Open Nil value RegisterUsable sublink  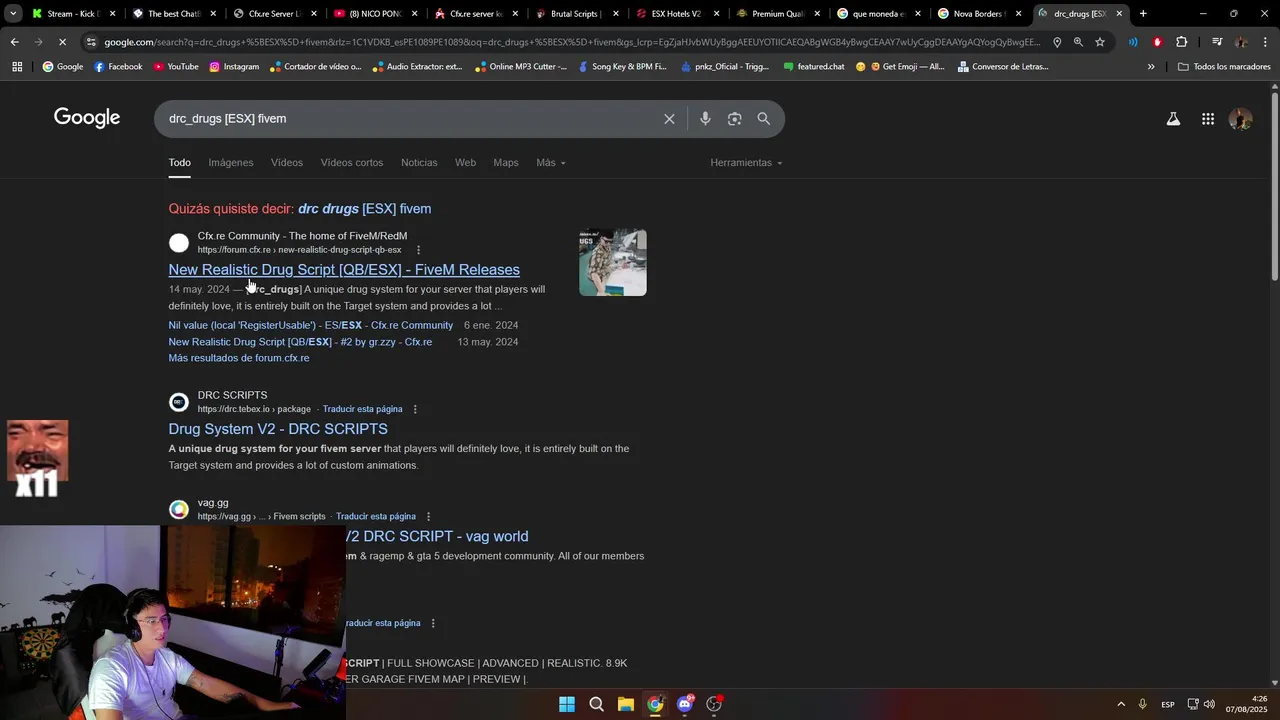311,326
